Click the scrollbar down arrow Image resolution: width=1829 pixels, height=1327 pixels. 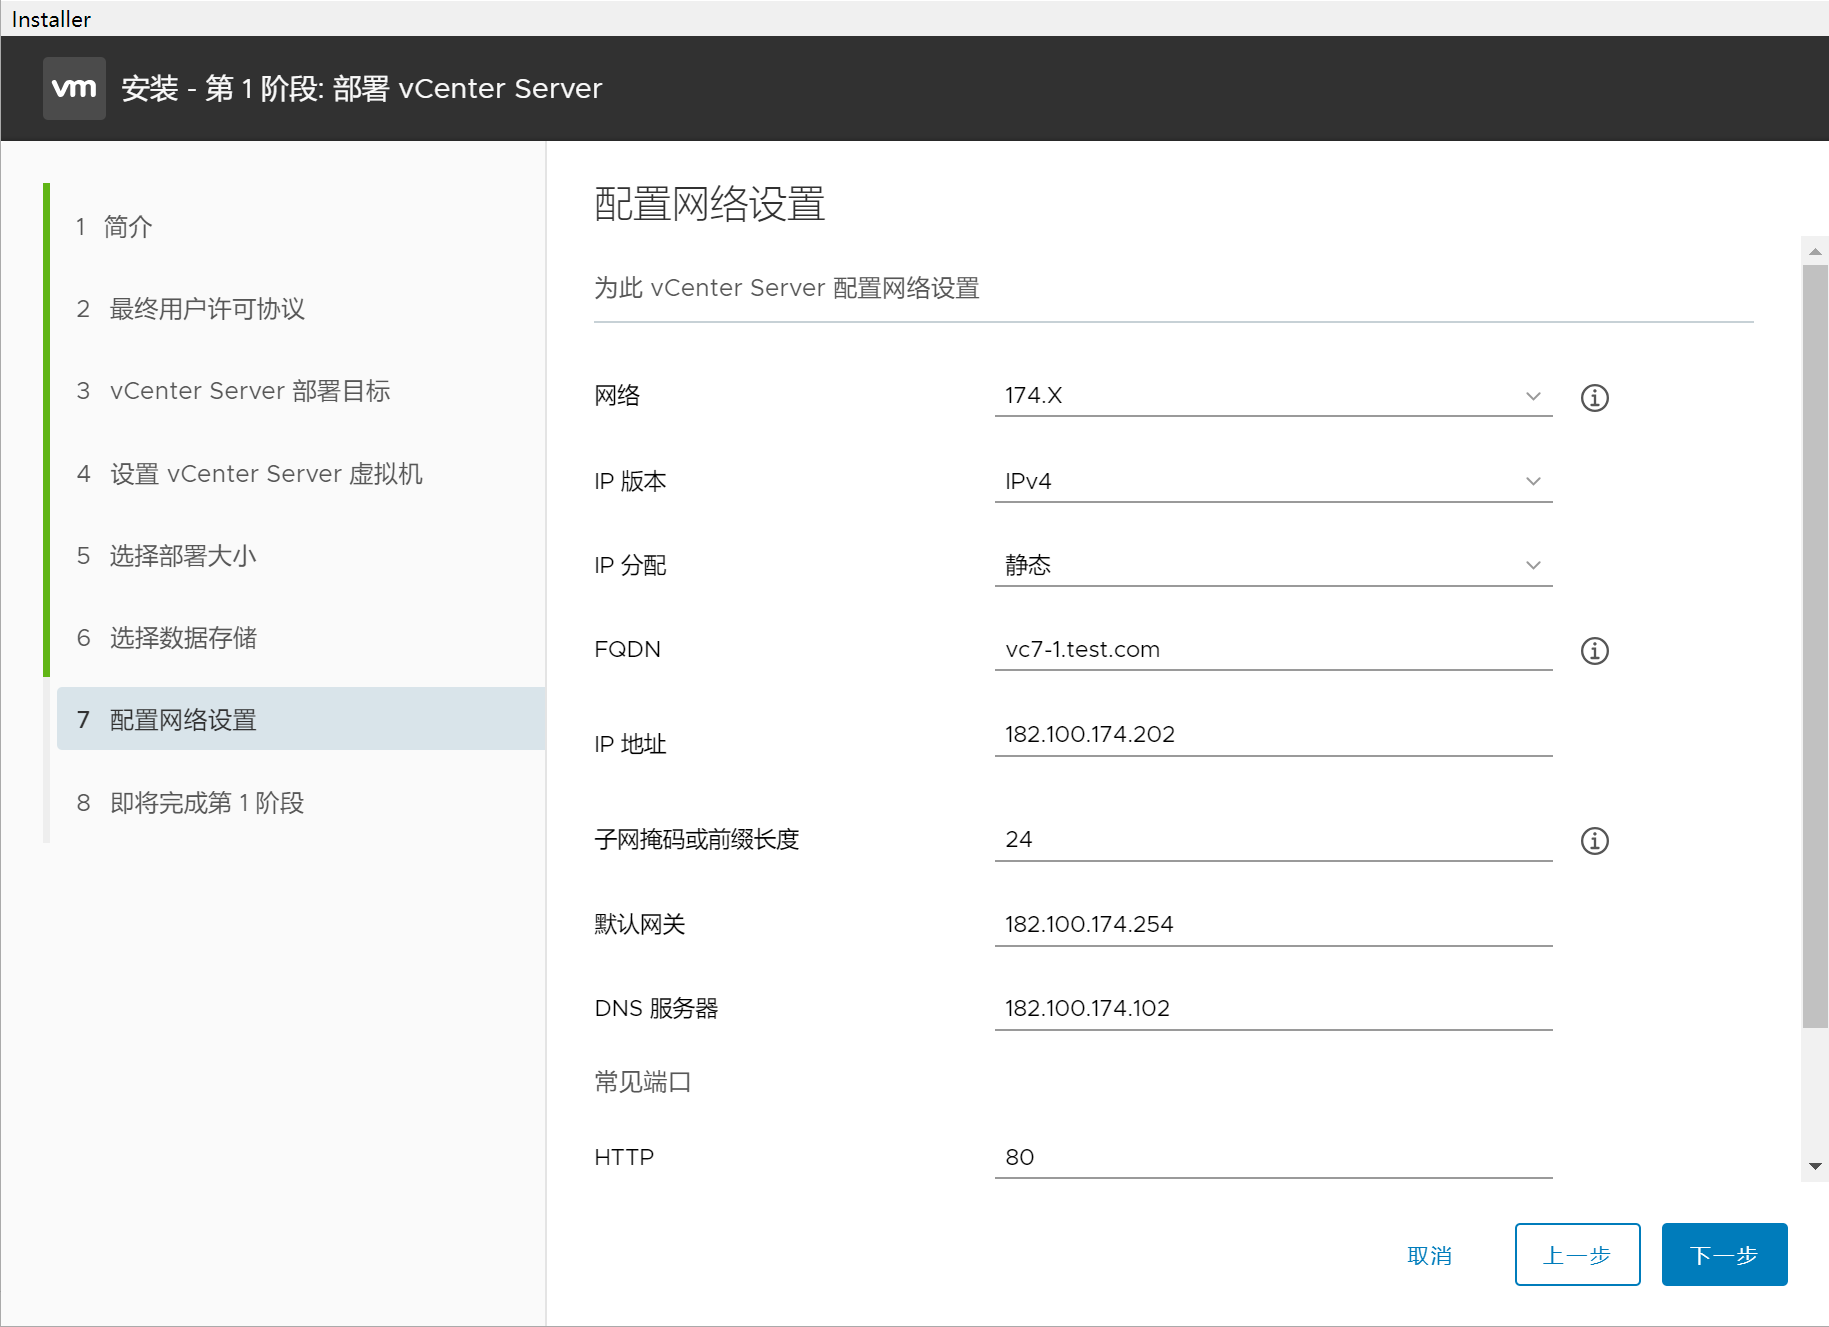tap(1814, 1167)
